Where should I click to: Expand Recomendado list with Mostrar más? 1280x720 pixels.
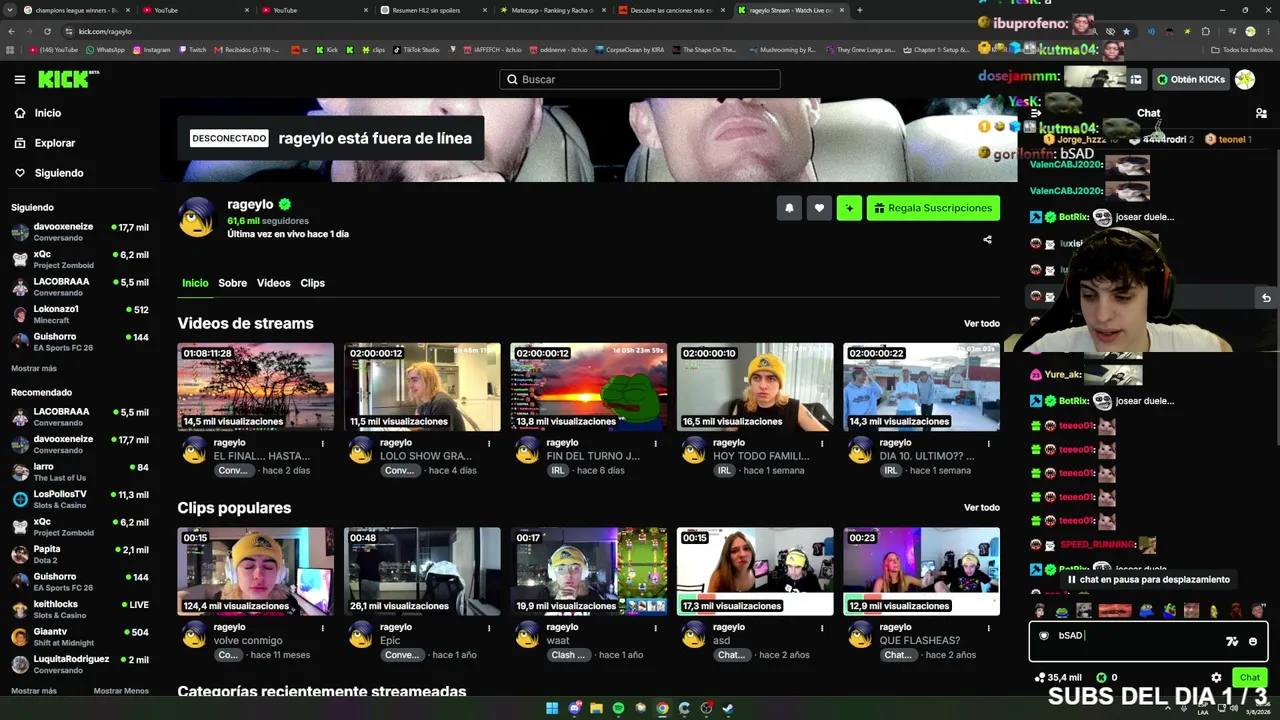(34, 691)
